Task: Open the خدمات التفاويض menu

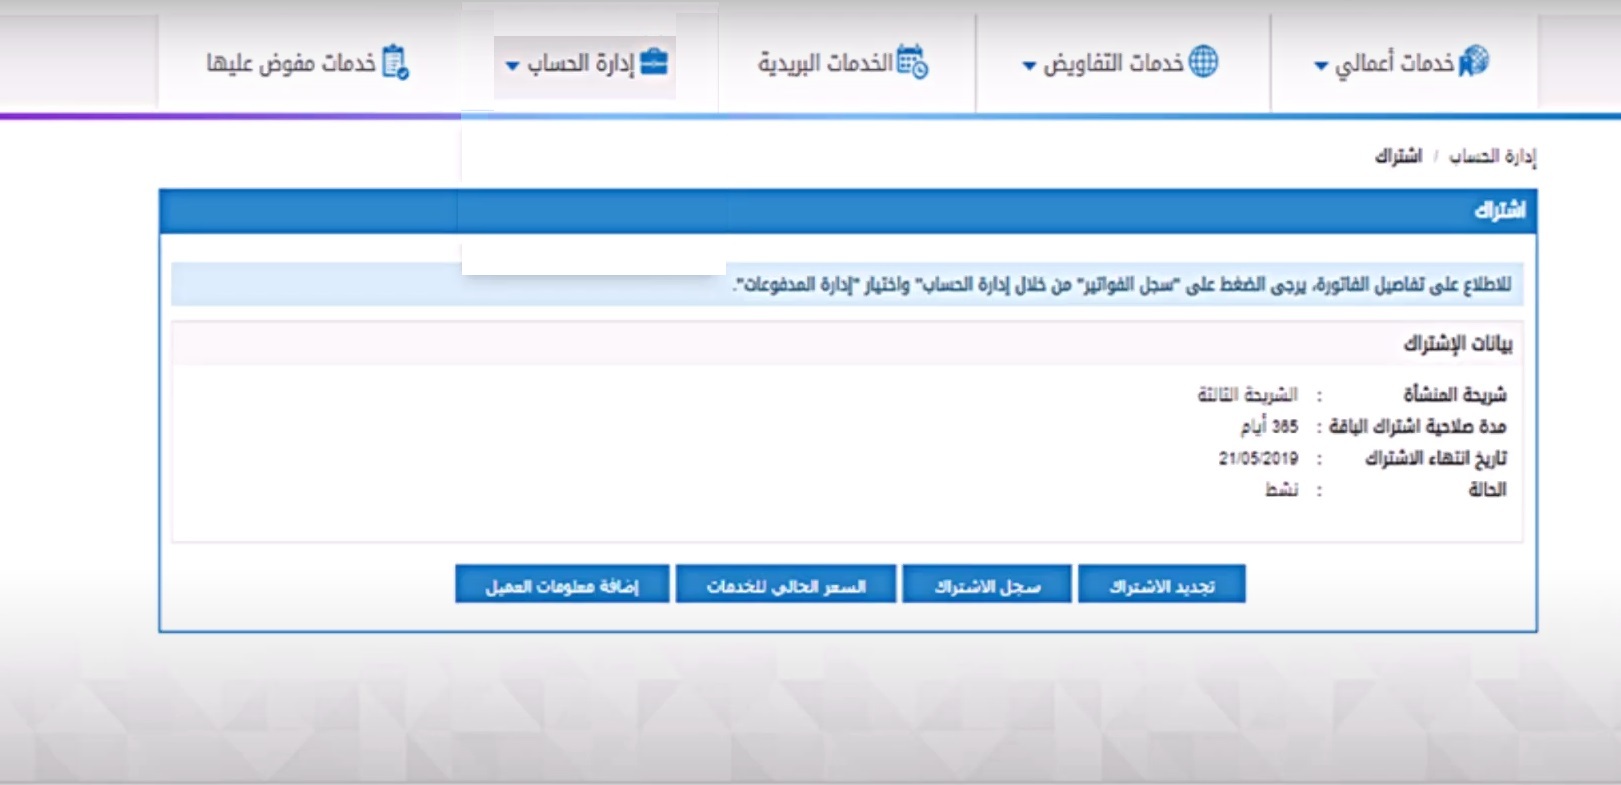Action: tap(1120, 63)
